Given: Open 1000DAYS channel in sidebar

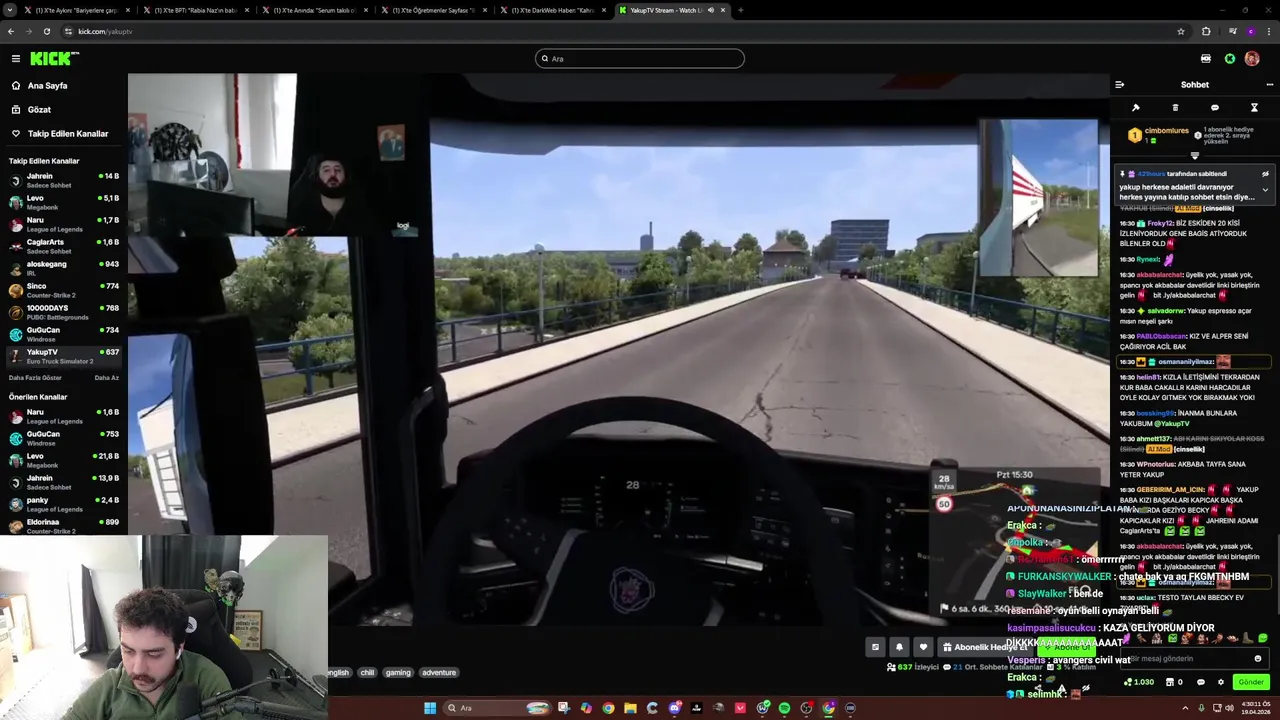Looking at the screenshot, I should [x=64, y=312].
